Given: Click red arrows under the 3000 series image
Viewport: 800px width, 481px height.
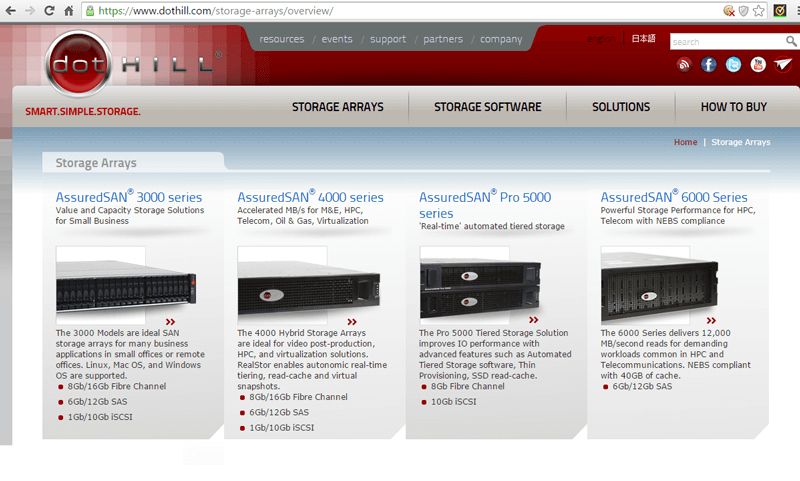Looking at the screenshot, I should click(x=170, y=321).
